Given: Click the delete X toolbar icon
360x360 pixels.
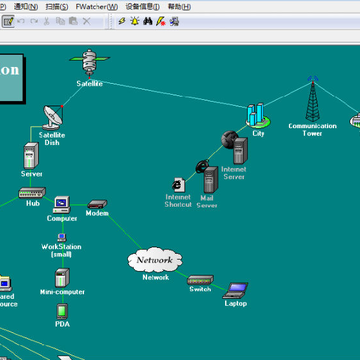Looking at the screenshot, I should click(86, 21).
